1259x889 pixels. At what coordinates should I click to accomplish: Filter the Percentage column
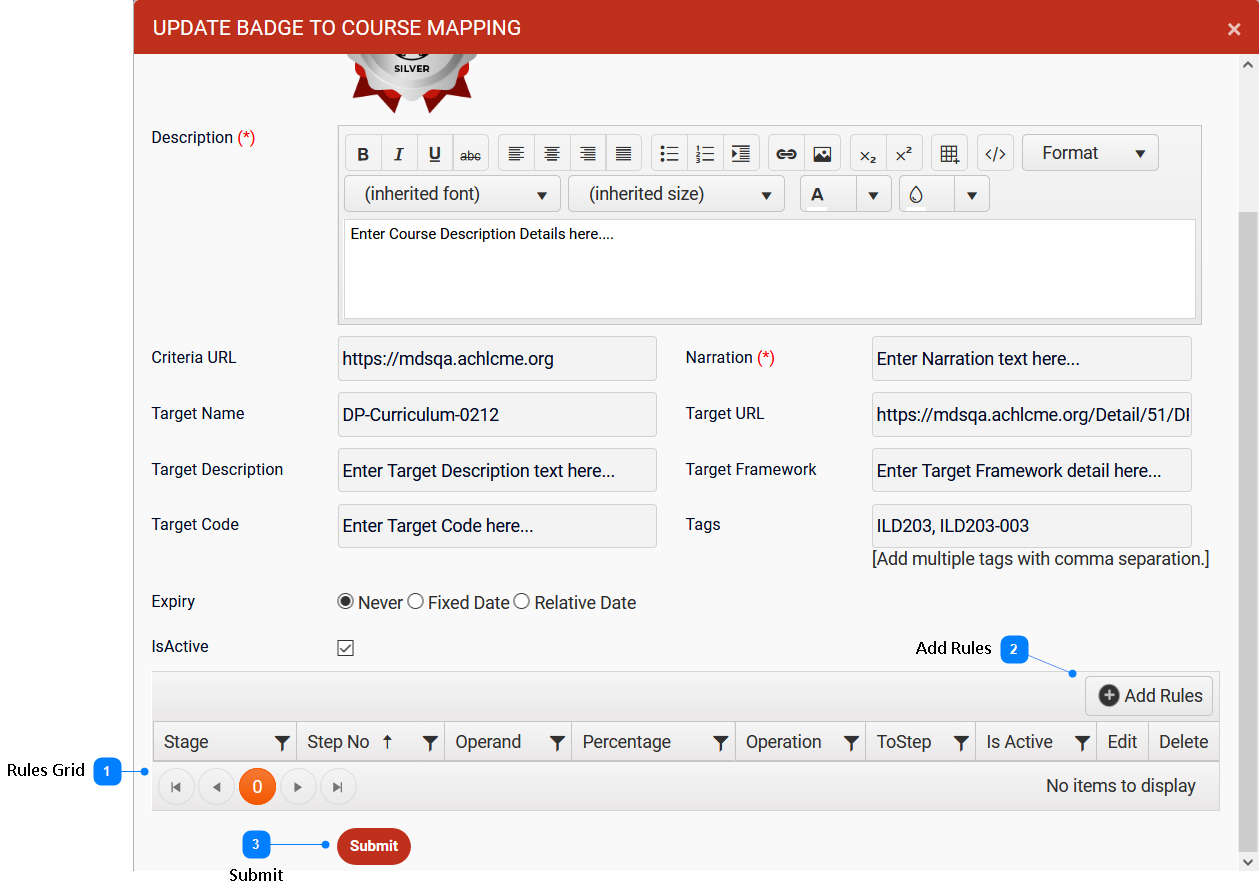tap(720, 743)
